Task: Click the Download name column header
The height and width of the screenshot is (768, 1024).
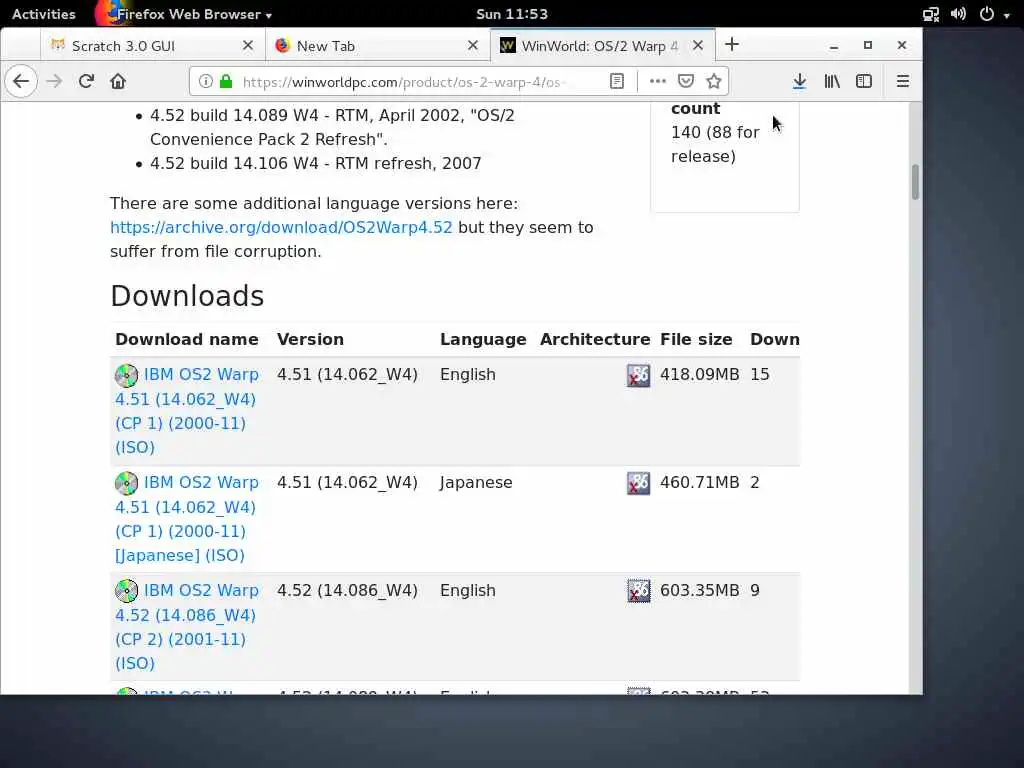Action: click(x=187, y=340)
